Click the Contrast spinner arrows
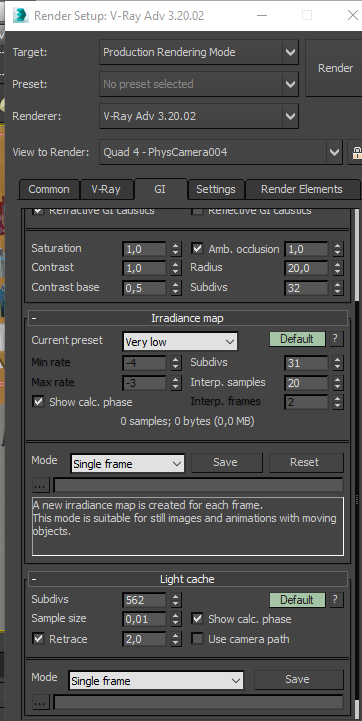 click(176, 269)
